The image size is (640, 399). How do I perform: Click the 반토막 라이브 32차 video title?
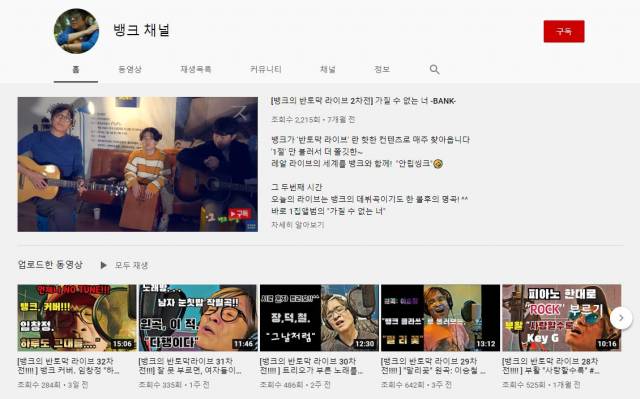69,366
